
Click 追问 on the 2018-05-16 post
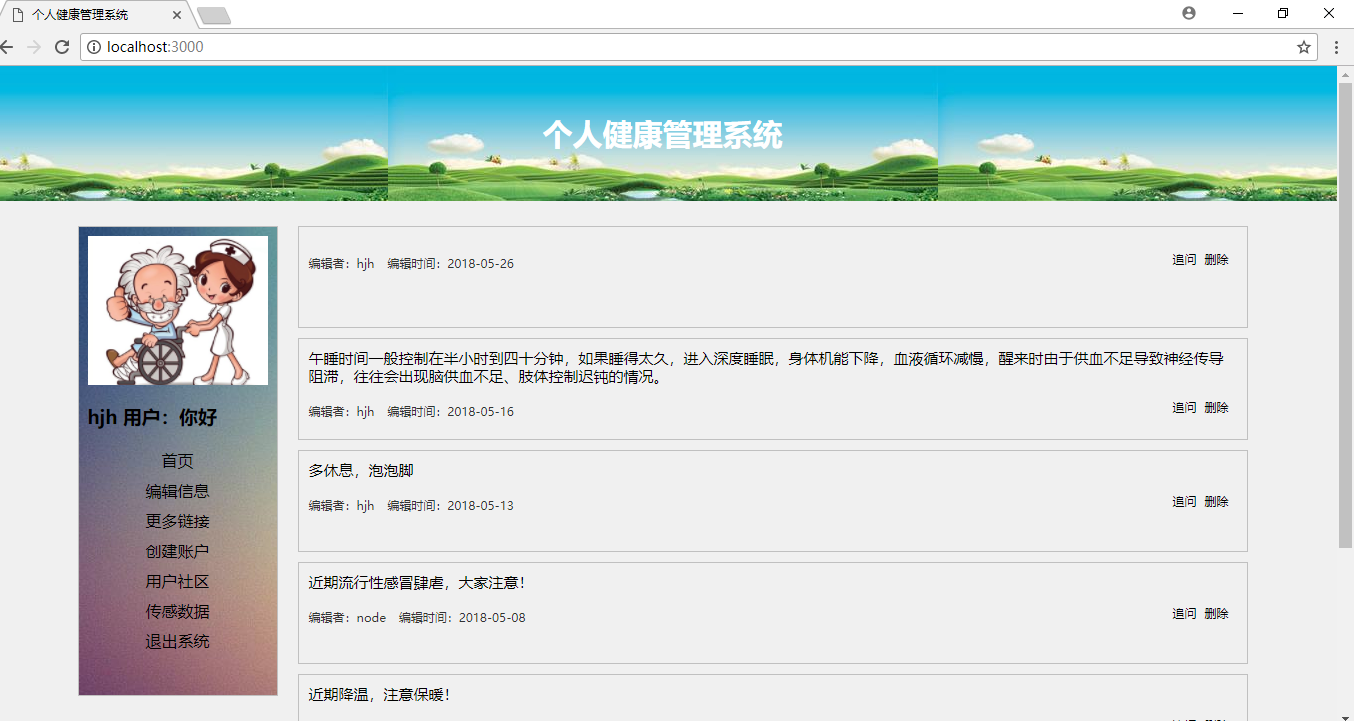tap(1184, 408)
